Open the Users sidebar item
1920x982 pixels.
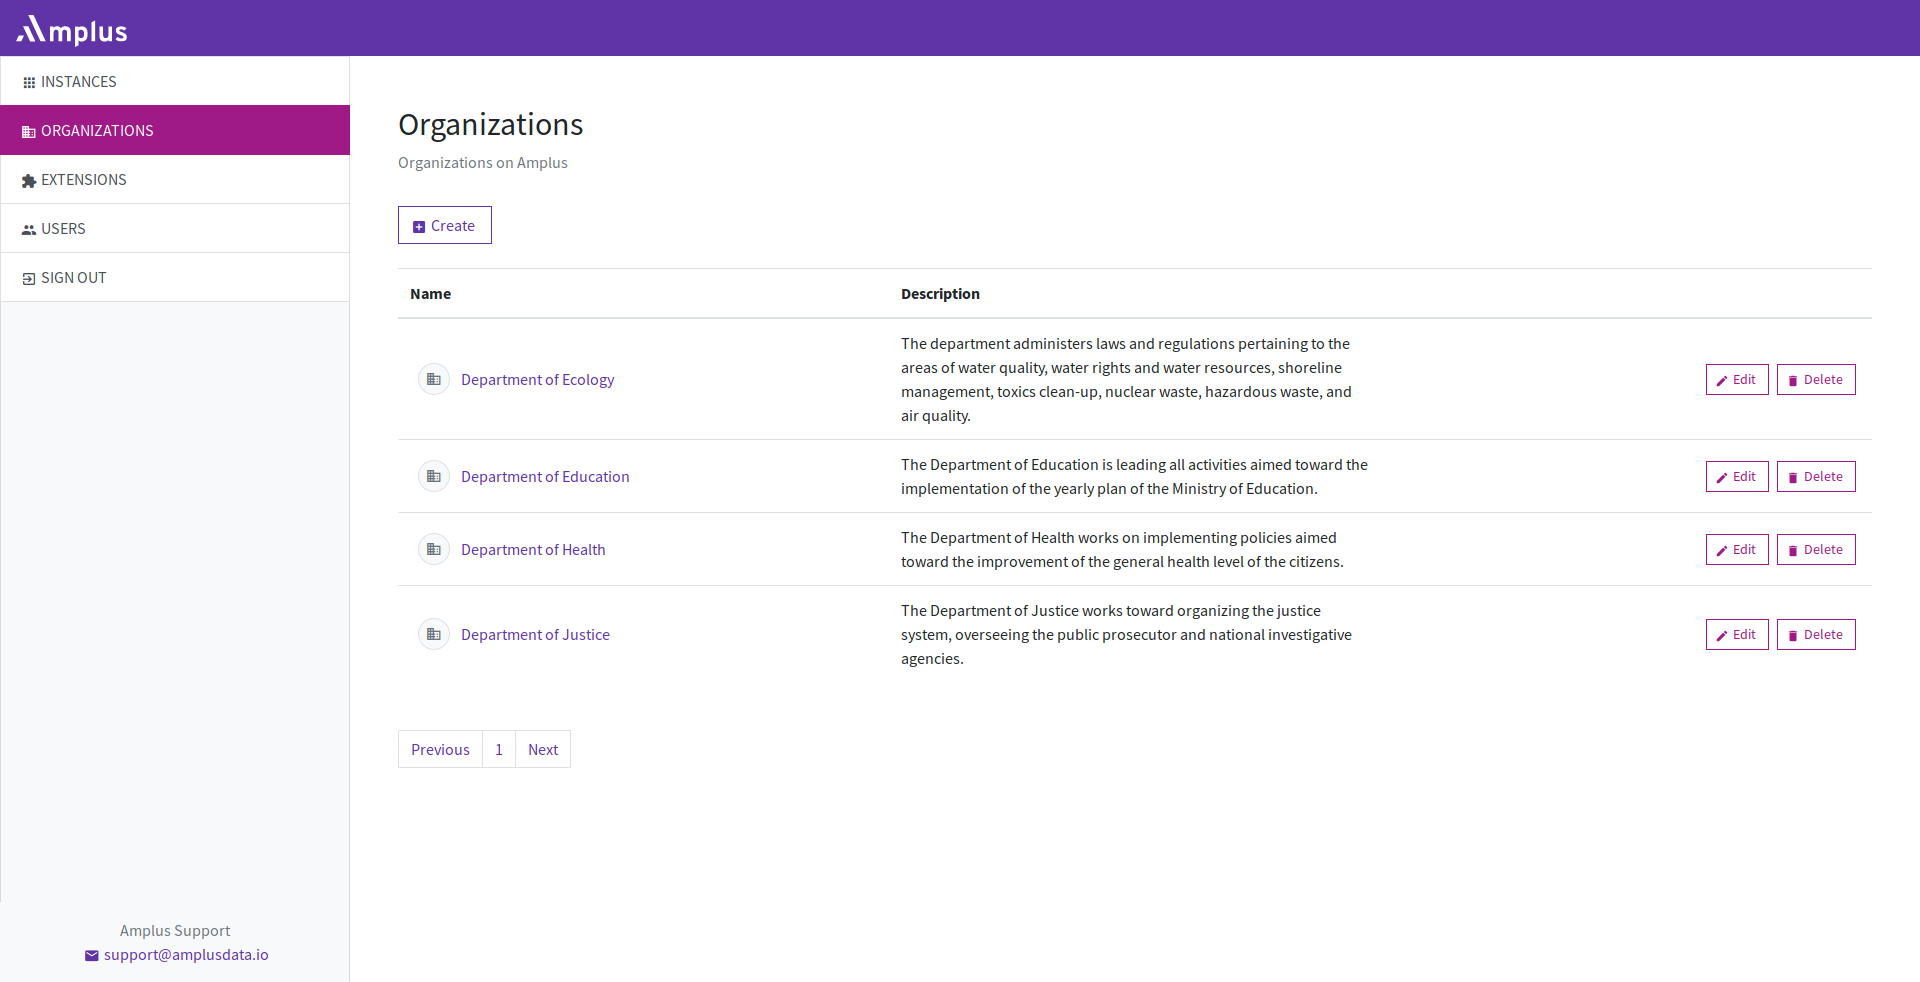[x=175, y=228]
